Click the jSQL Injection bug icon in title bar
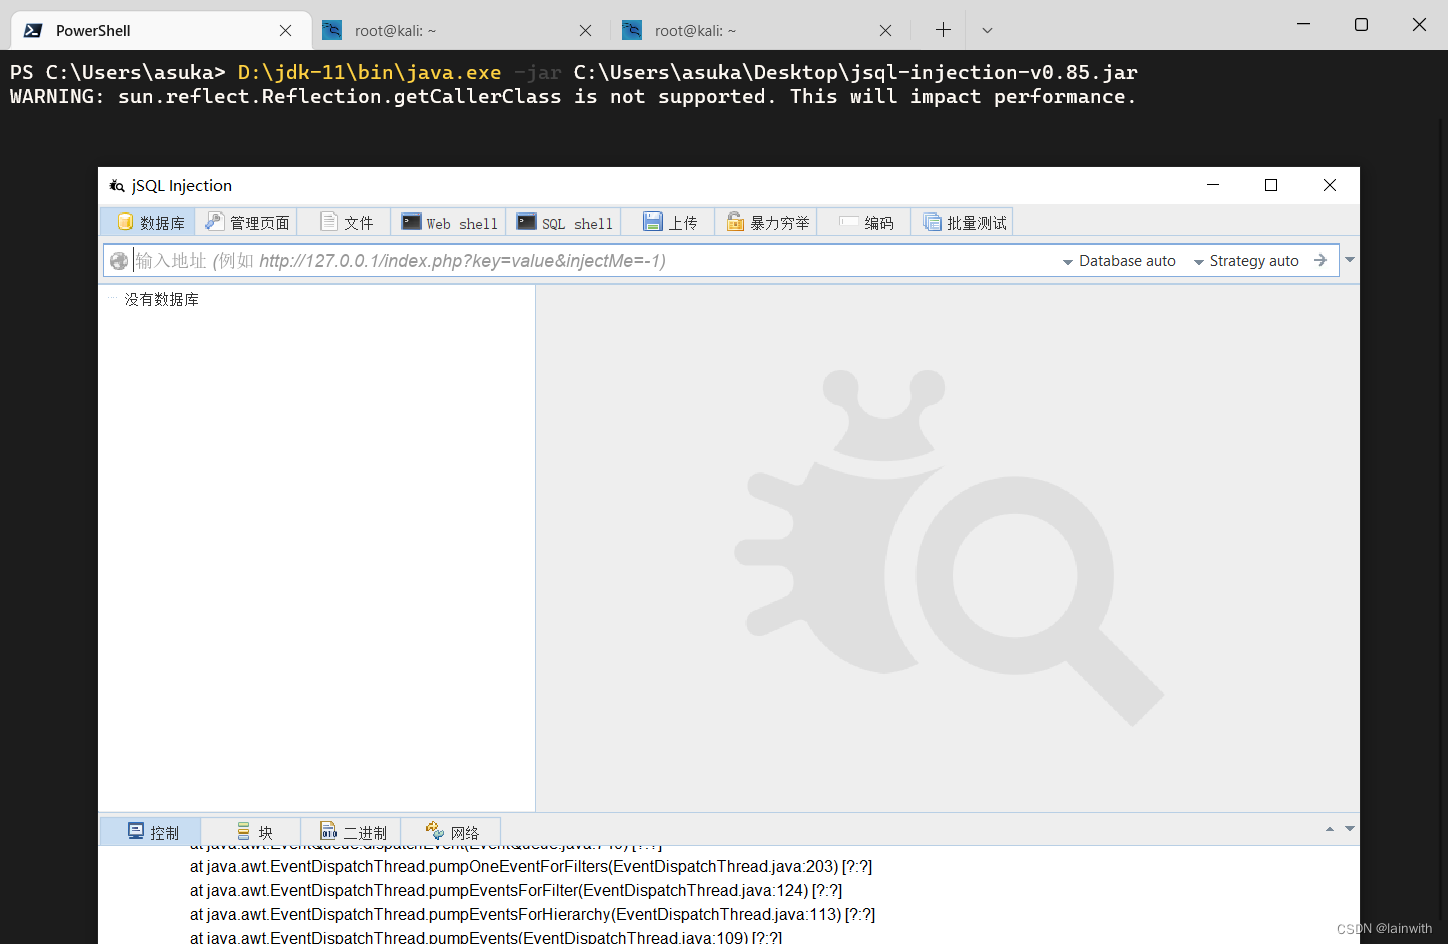The width and height of the screenshot is (1448, 944). (117, 185)
